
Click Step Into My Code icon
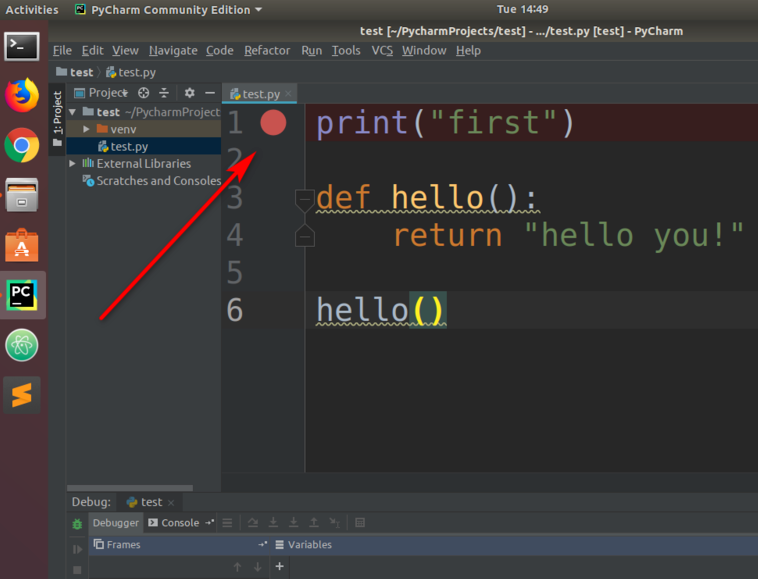tap(293, 522)
